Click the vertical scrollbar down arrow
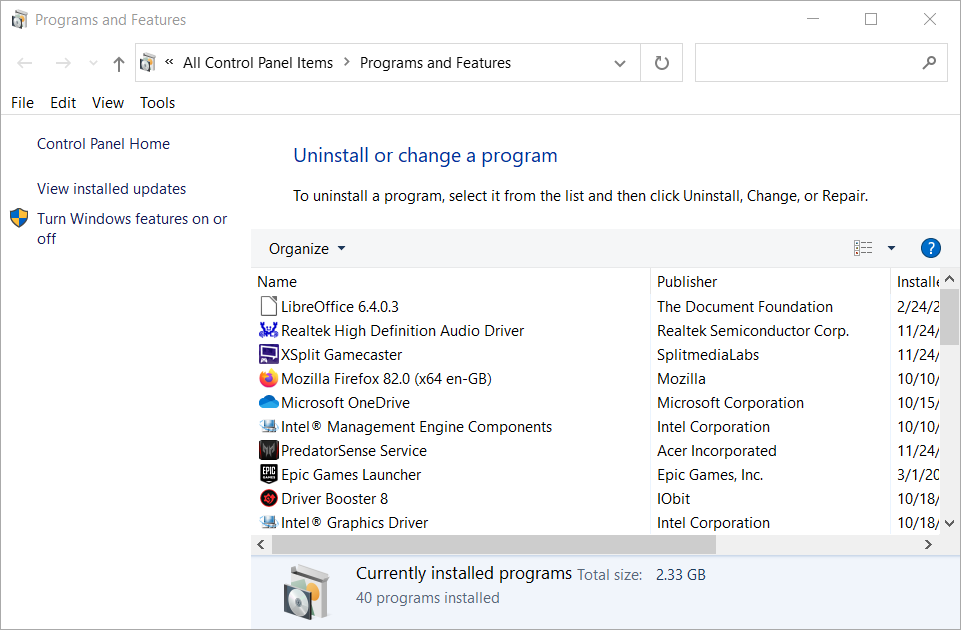Image resolution: width=961 pixels, height=630 pixels. coord(949,523)
